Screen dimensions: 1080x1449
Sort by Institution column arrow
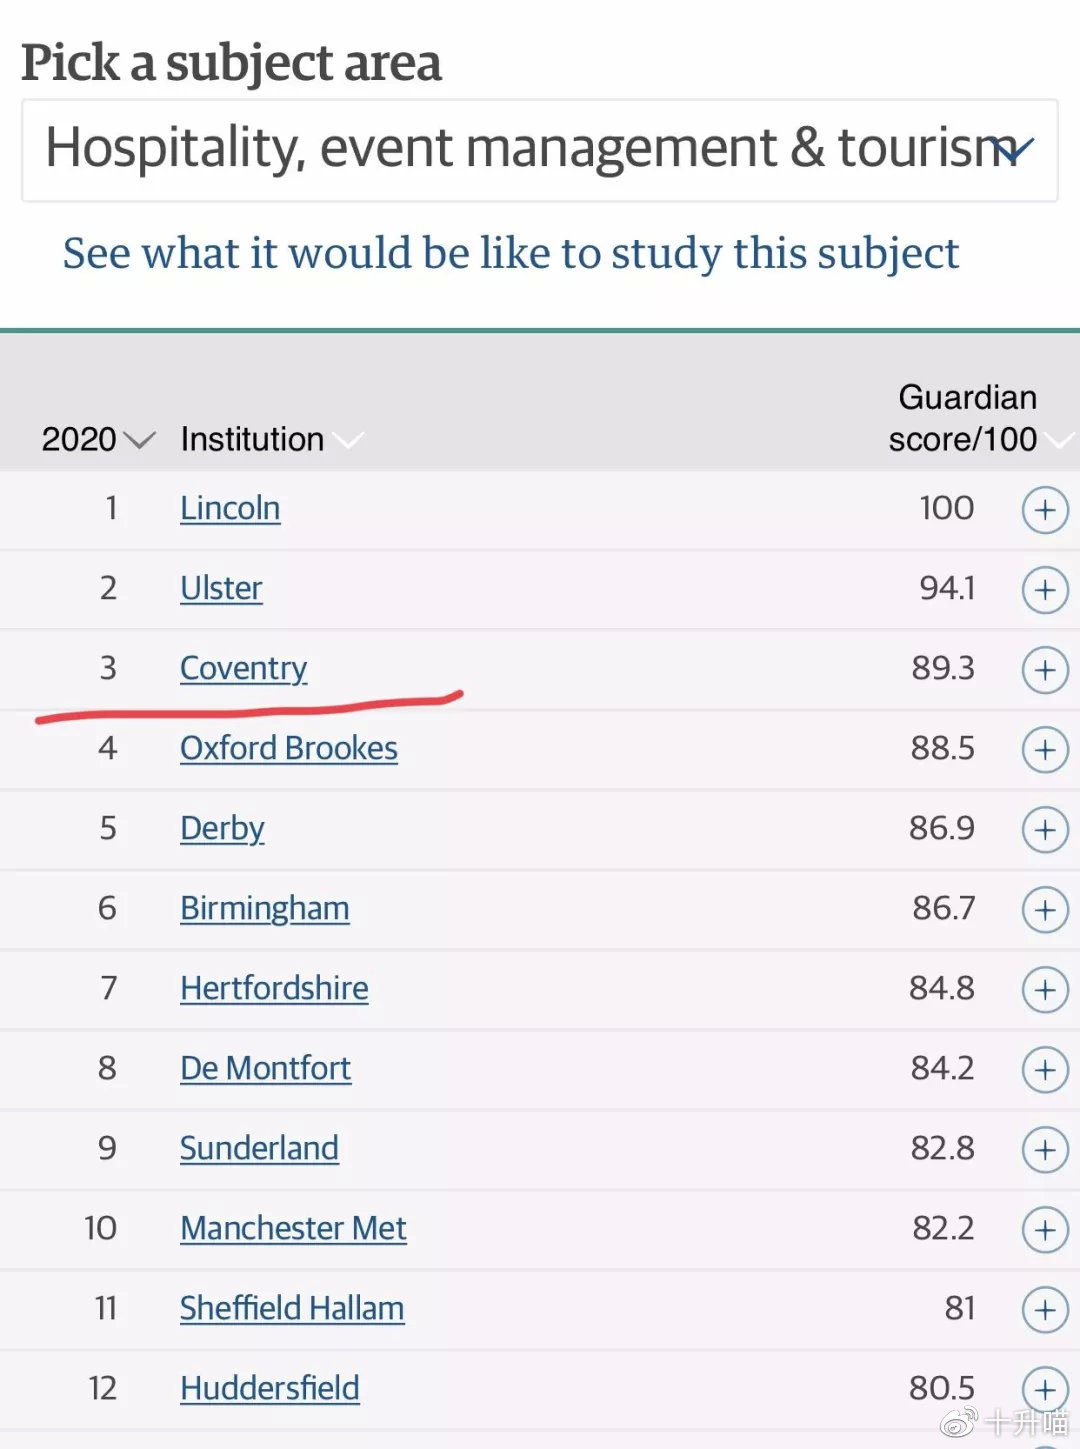[x=348, y=440]
